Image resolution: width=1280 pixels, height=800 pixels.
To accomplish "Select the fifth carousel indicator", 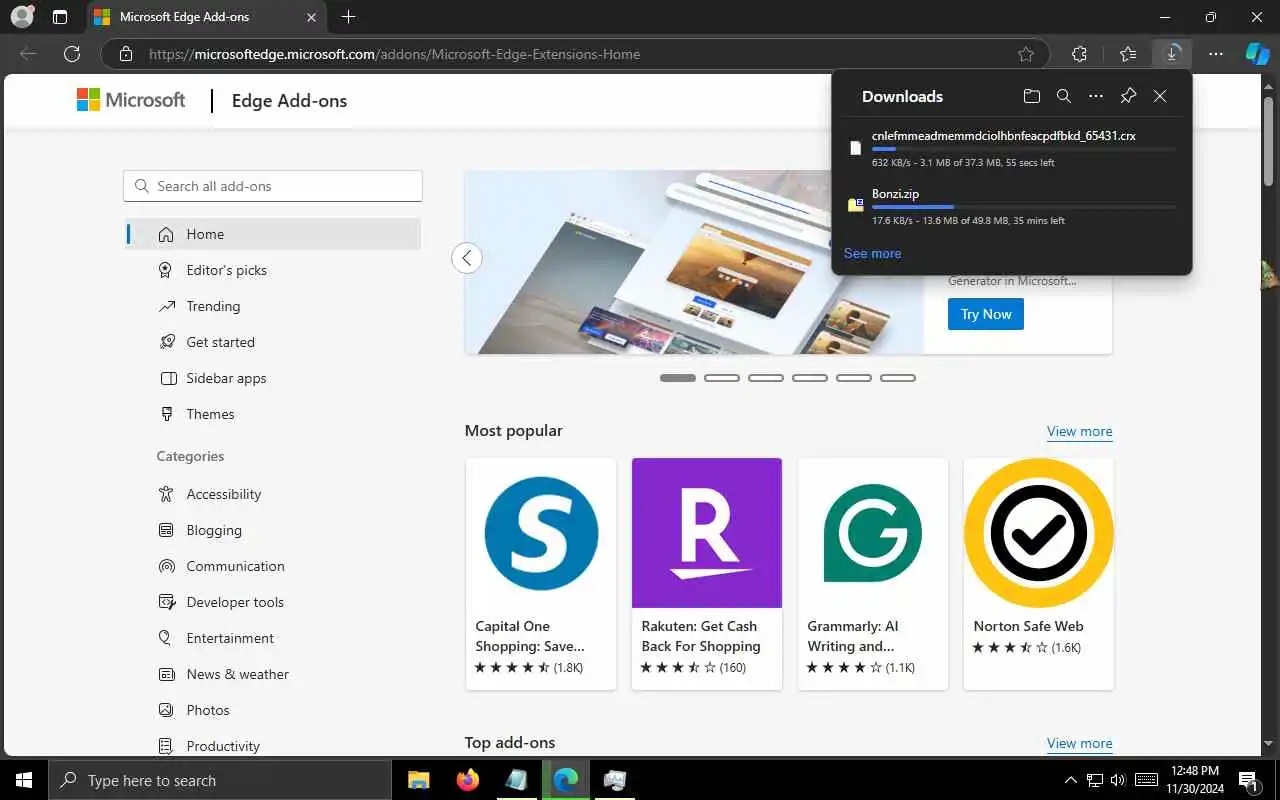I will (x=854, y=378).
